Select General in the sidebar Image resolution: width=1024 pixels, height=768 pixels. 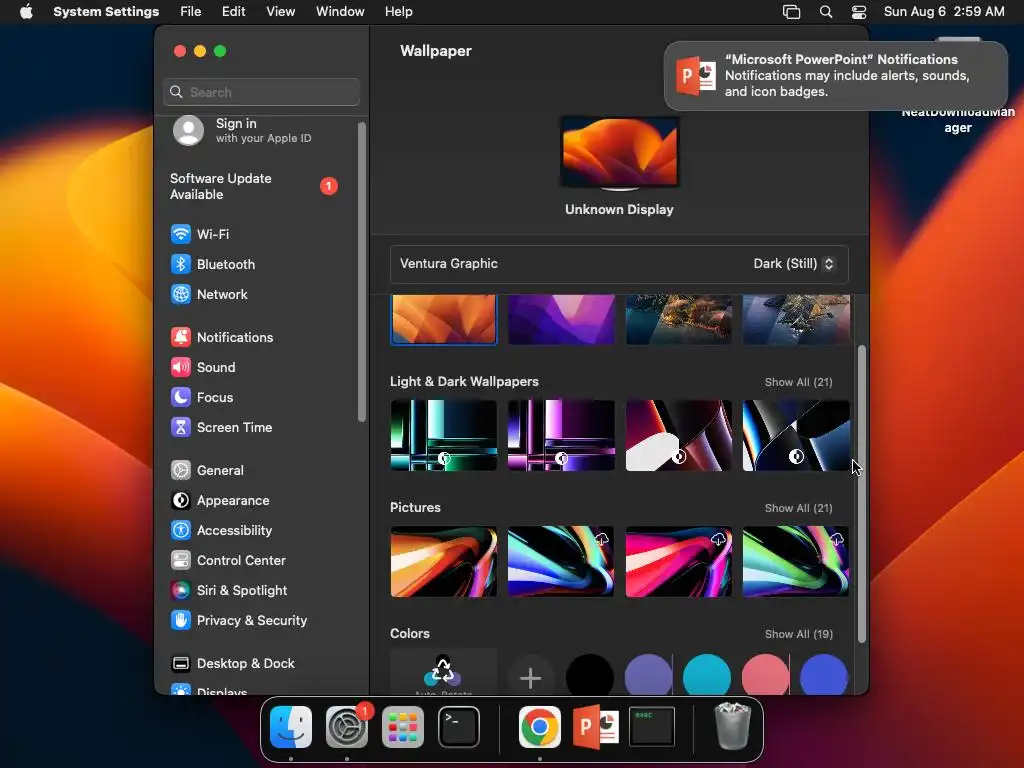tap(207, 470)
